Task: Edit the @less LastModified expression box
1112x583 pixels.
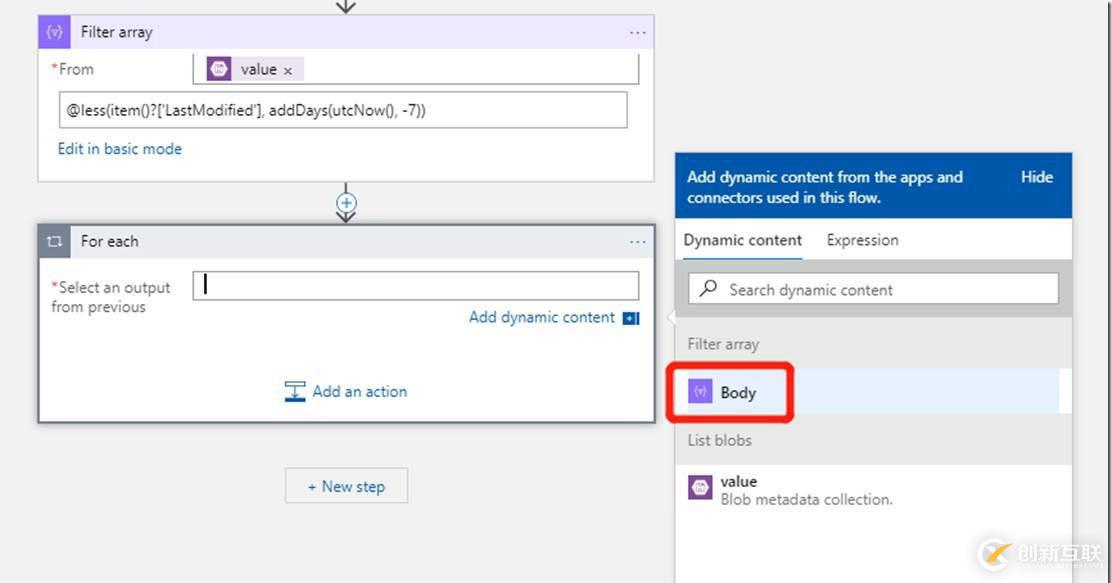Action: 343,110
